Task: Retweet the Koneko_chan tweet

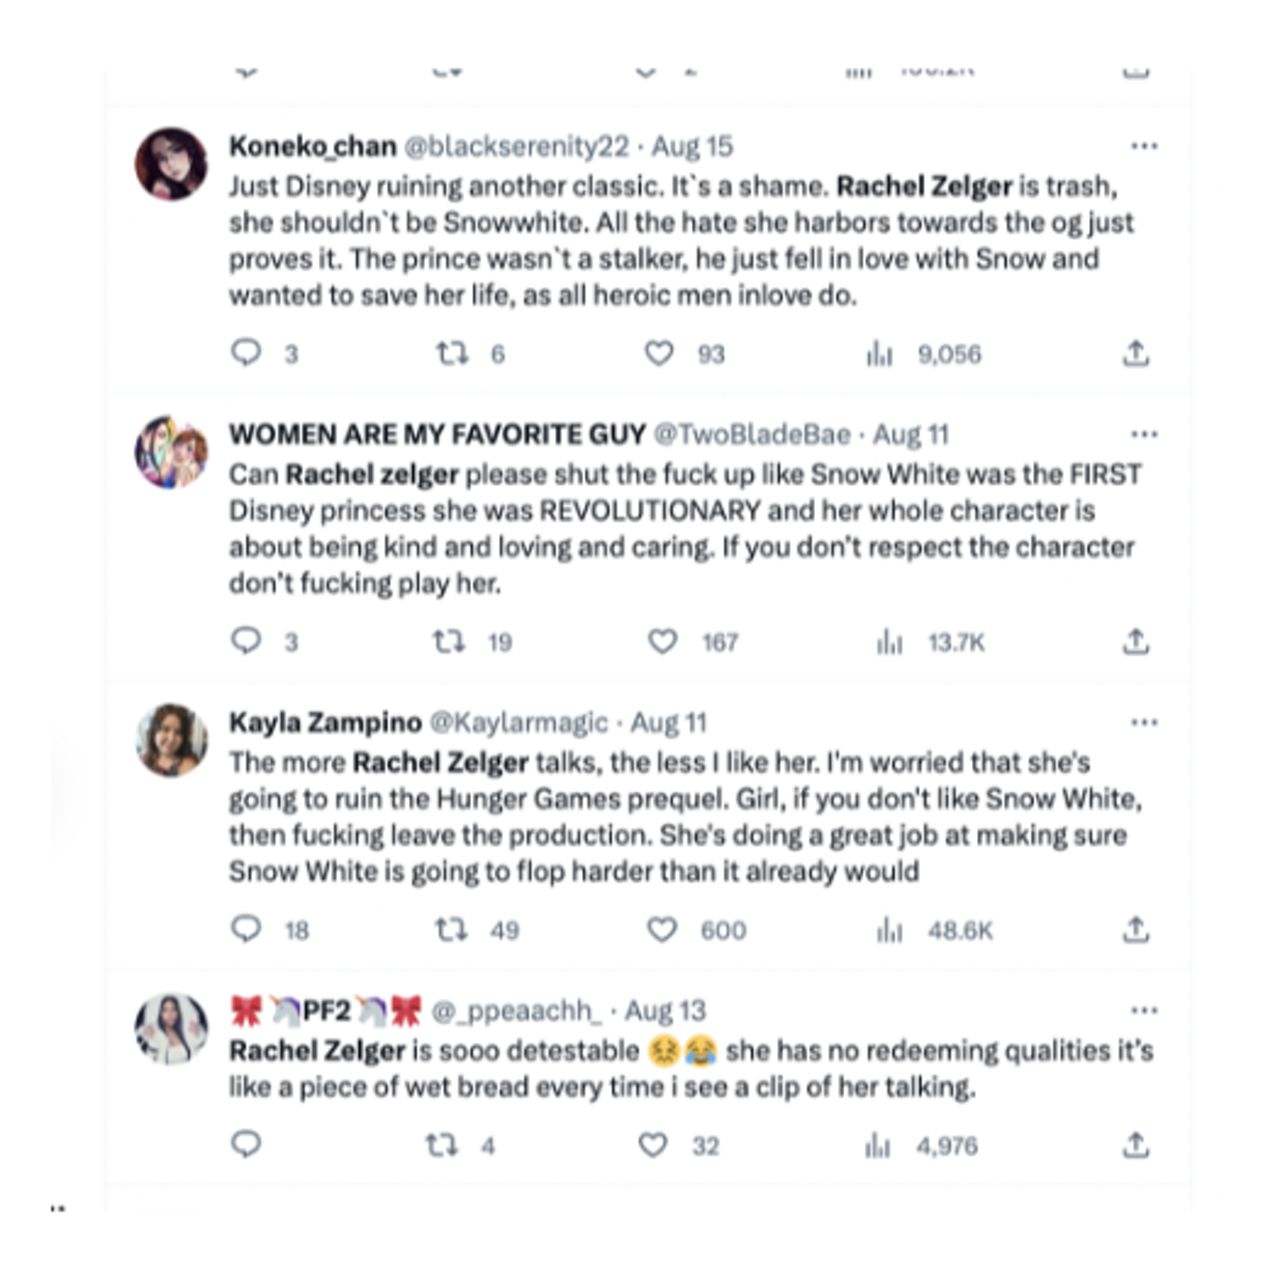Action: (x=451, y=353)
